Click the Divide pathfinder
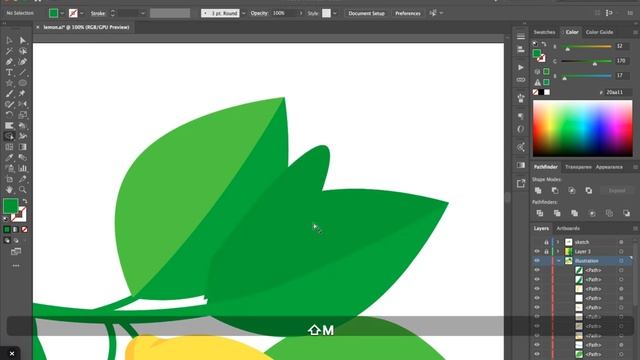640x360 pixels. click(x=540, y=213)
